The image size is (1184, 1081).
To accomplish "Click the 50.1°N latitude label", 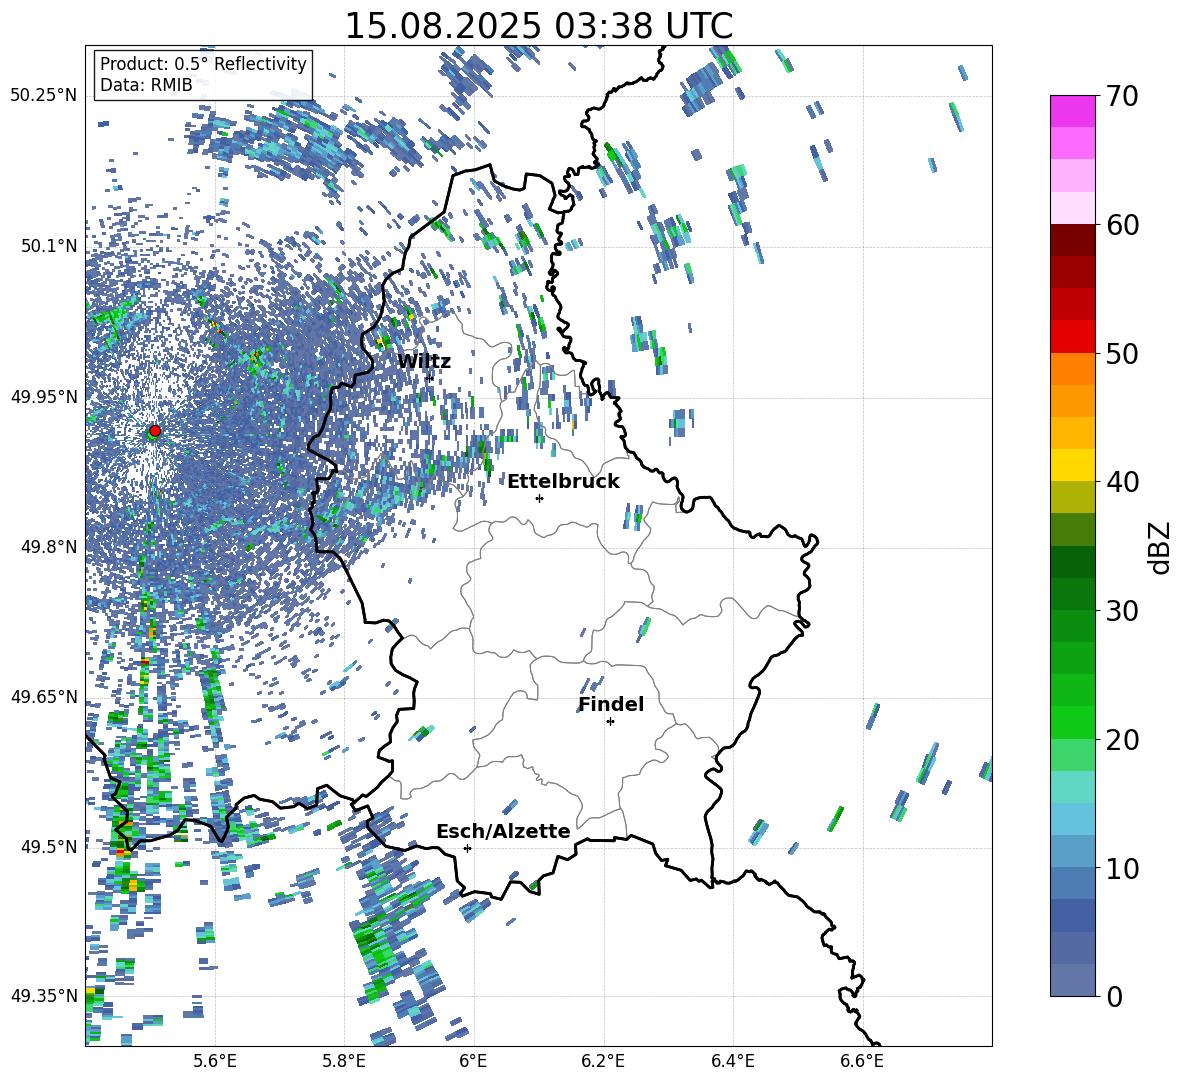I will (49, 246).
